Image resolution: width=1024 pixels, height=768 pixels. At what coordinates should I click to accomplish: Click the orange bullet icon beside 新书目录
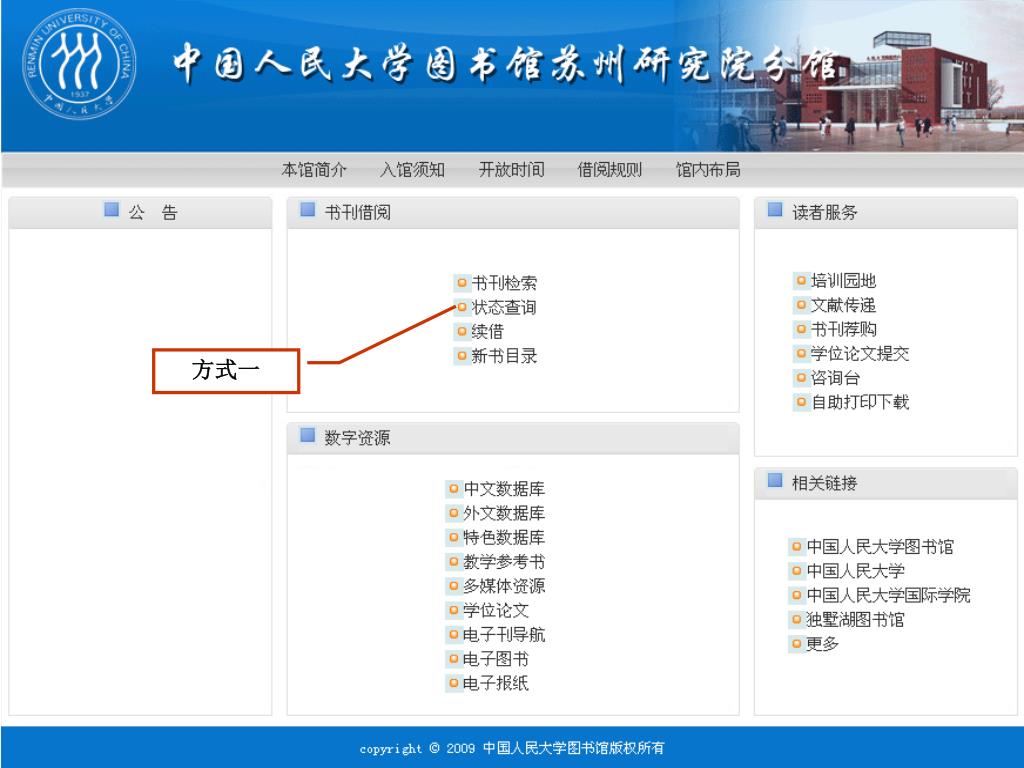[462, 356]
